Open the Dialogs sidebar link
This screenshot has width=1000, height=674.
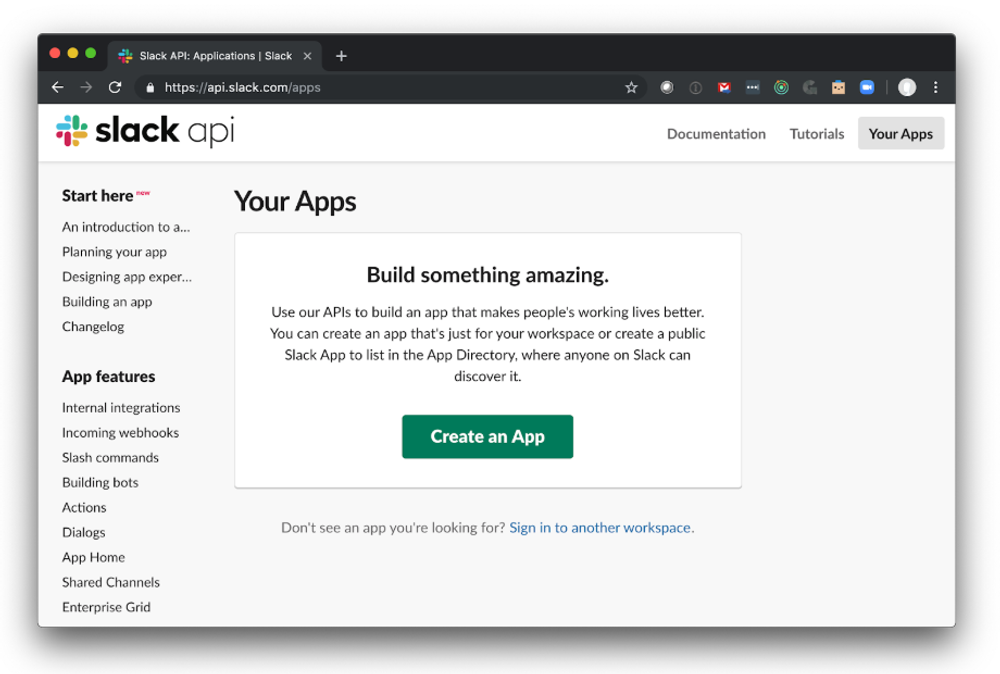[x=84, y=532]
